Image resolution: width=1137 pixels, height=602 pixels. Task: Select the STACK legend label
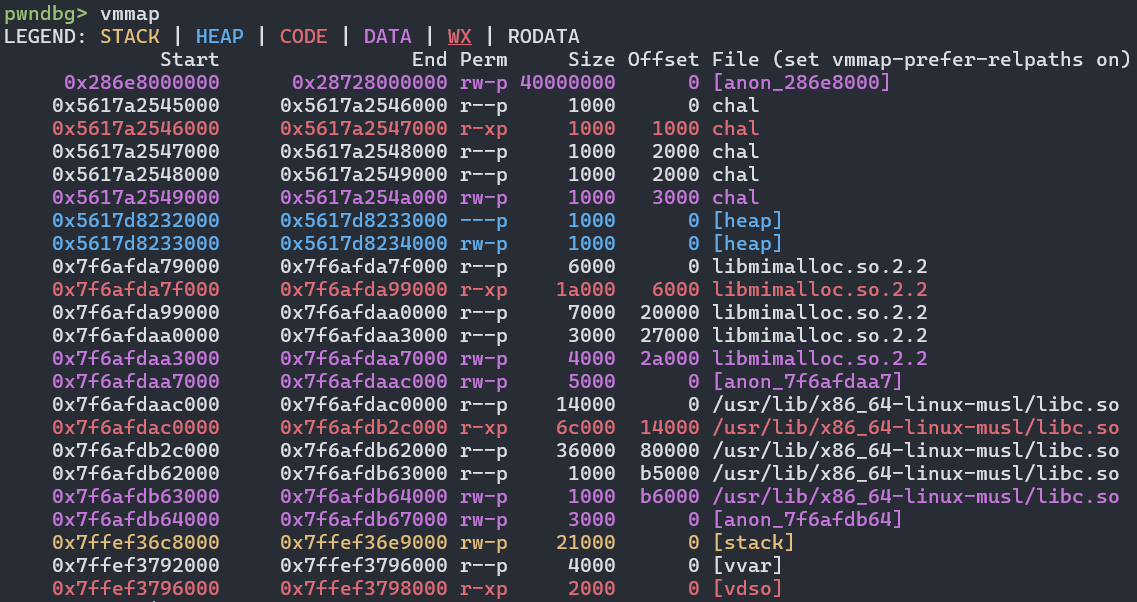point(129,36)
